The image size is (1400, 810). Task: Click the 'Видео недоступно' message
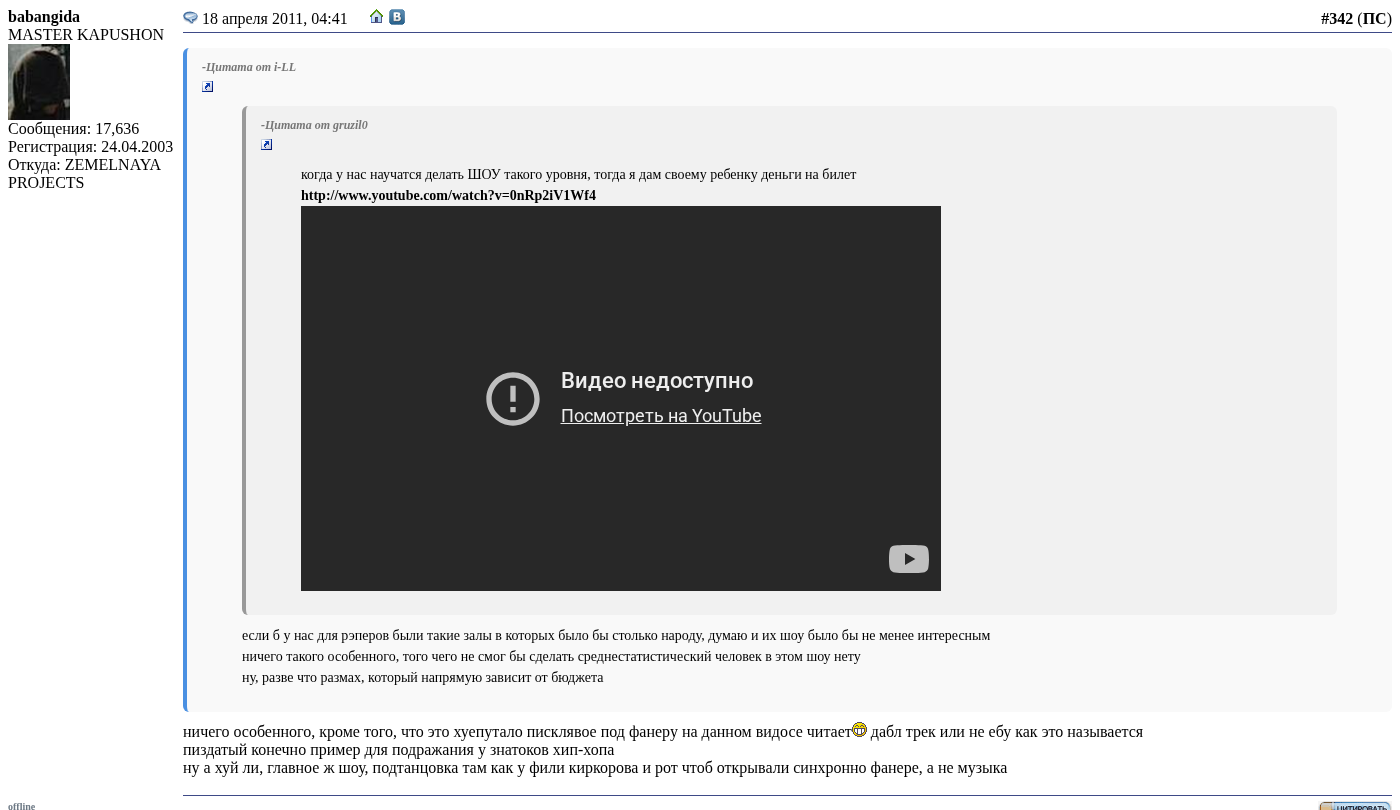[656, 381]
